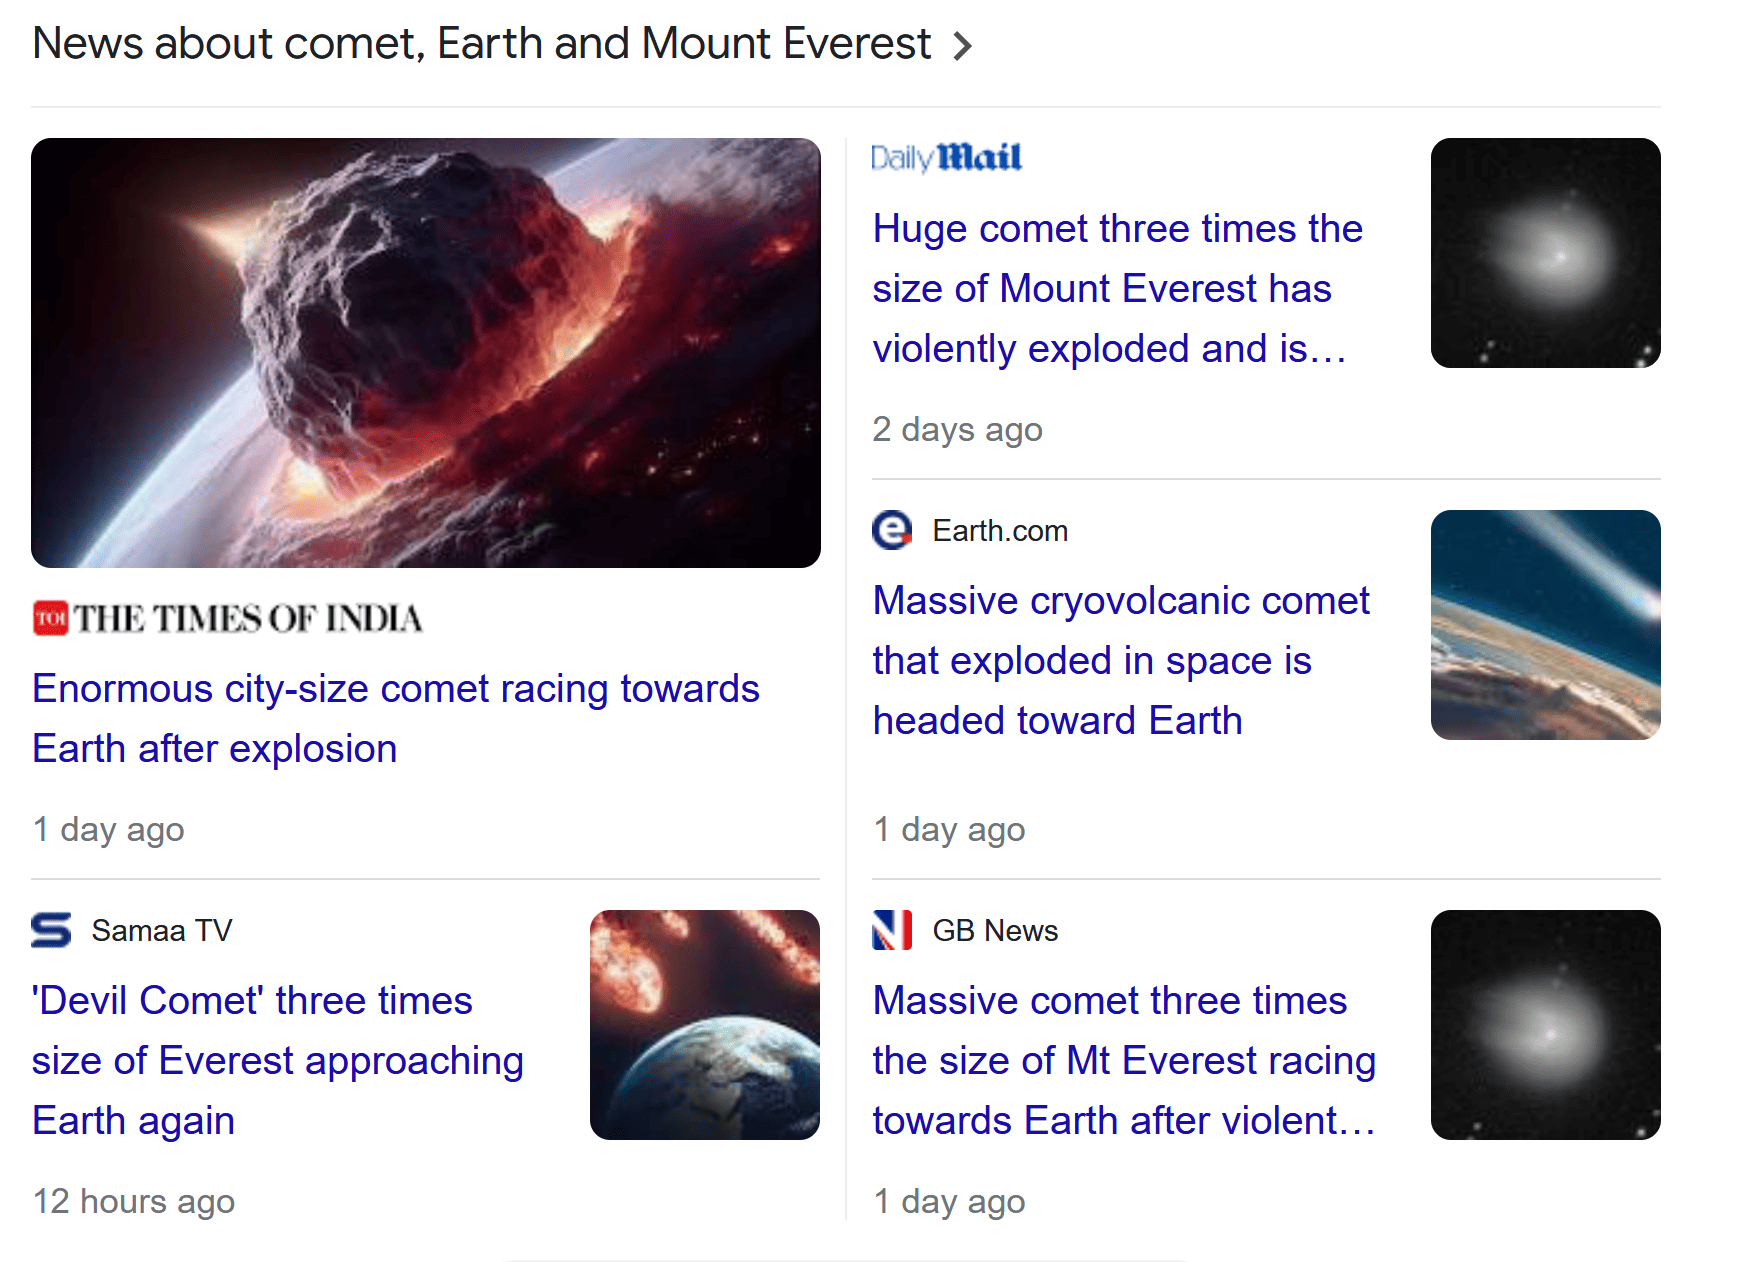The height and width of the screenshot is (1262, 1737).
Task: Click the Earth.com favicon icon
Action: [891, 530]
